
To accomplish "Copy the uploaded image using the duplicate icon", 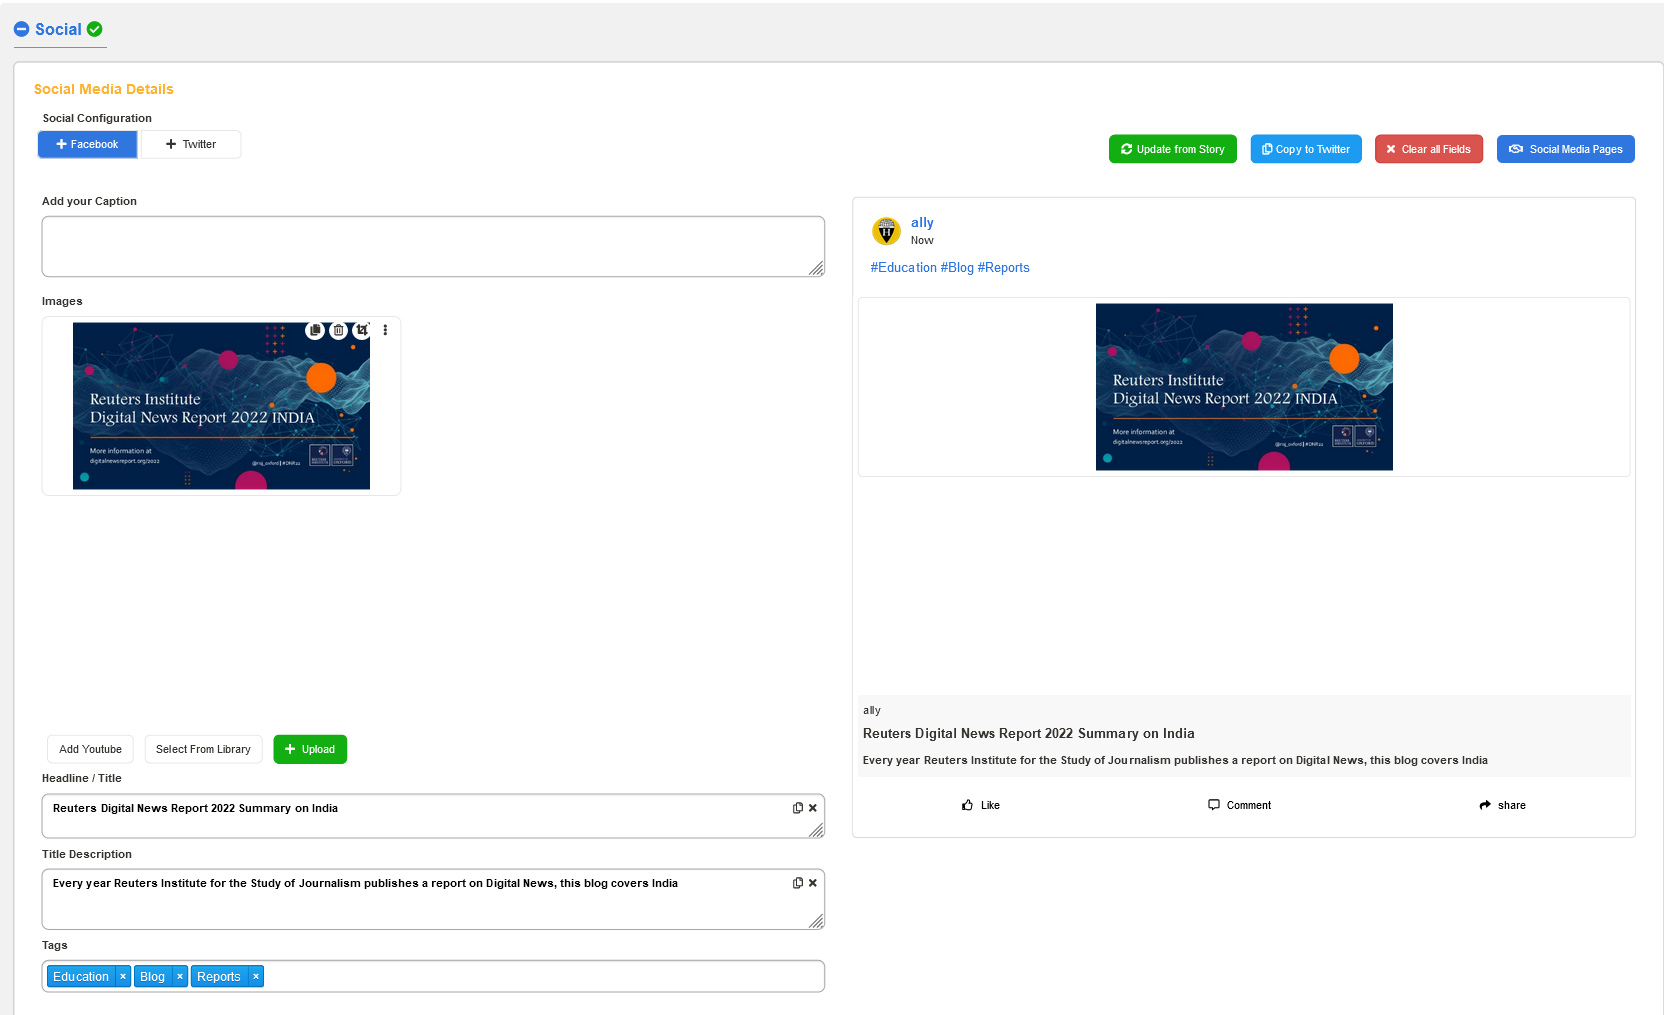I will (x=315, y=330).
